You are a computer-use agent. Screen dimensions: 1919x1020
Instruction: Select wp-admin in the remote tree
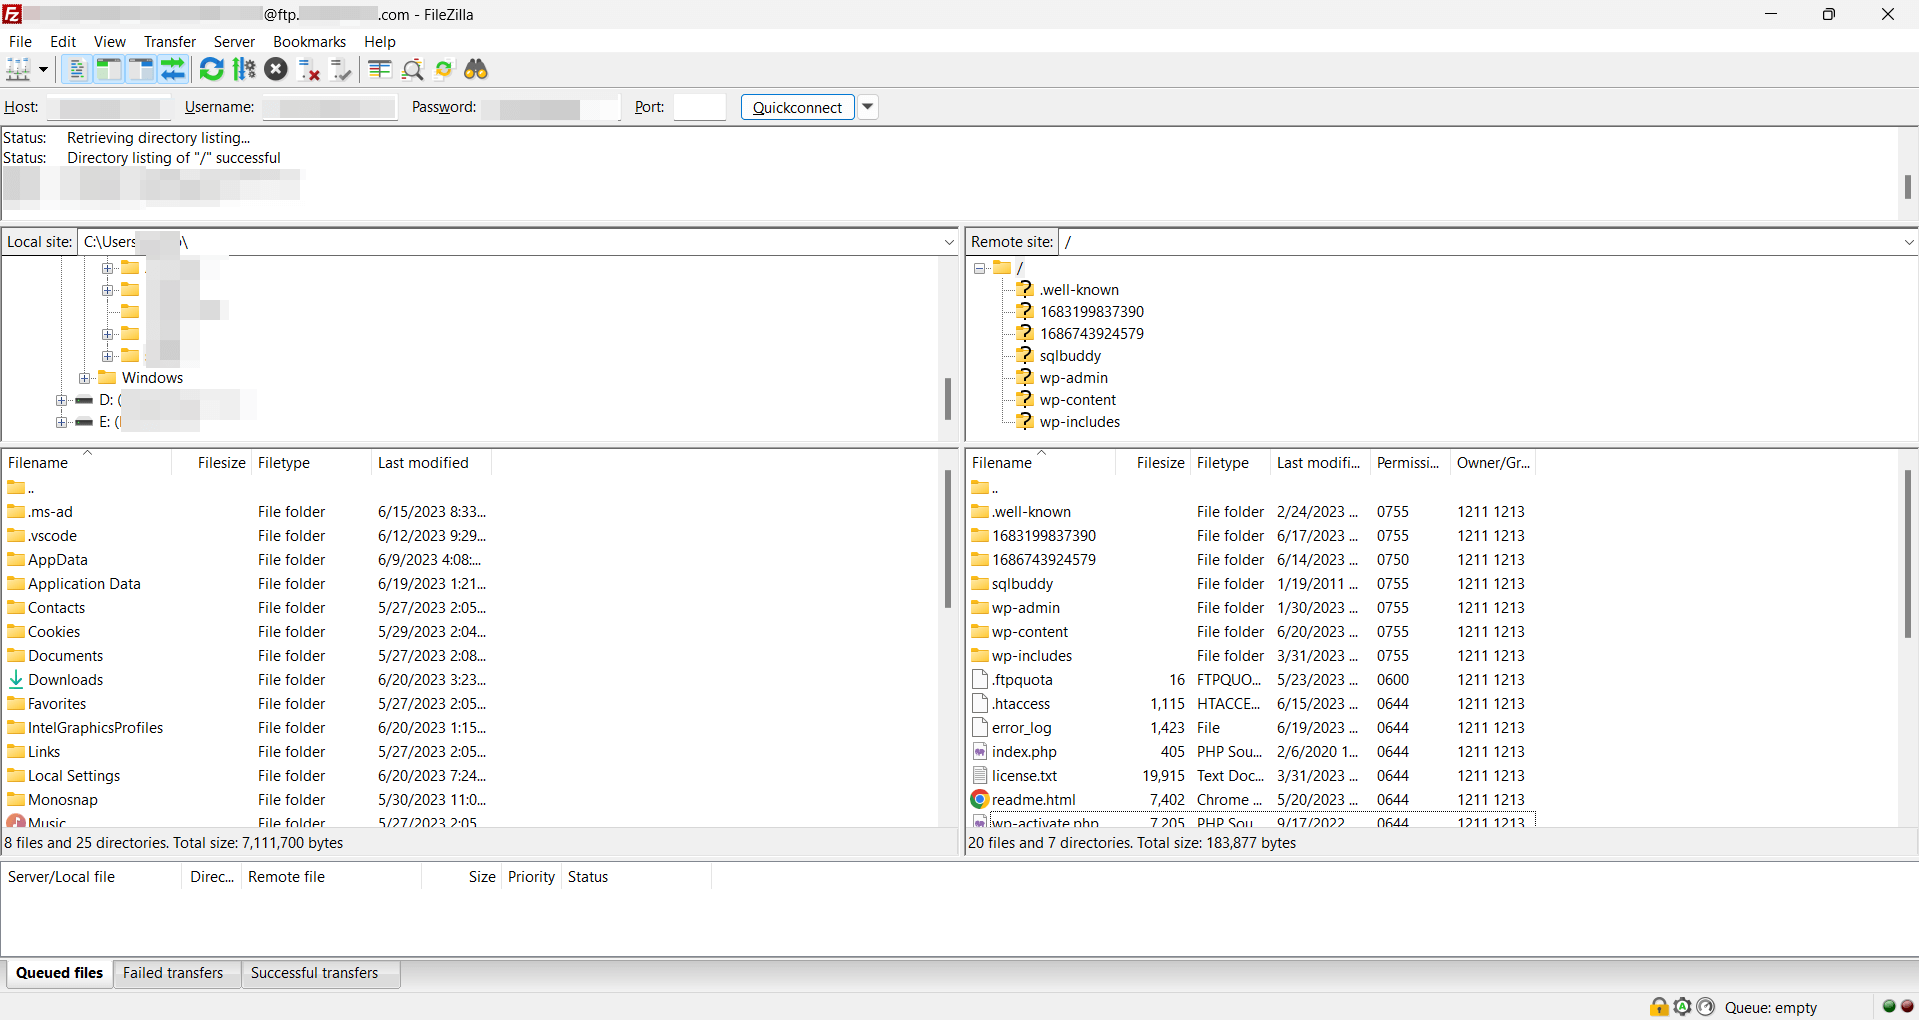tap(1073, 378)
